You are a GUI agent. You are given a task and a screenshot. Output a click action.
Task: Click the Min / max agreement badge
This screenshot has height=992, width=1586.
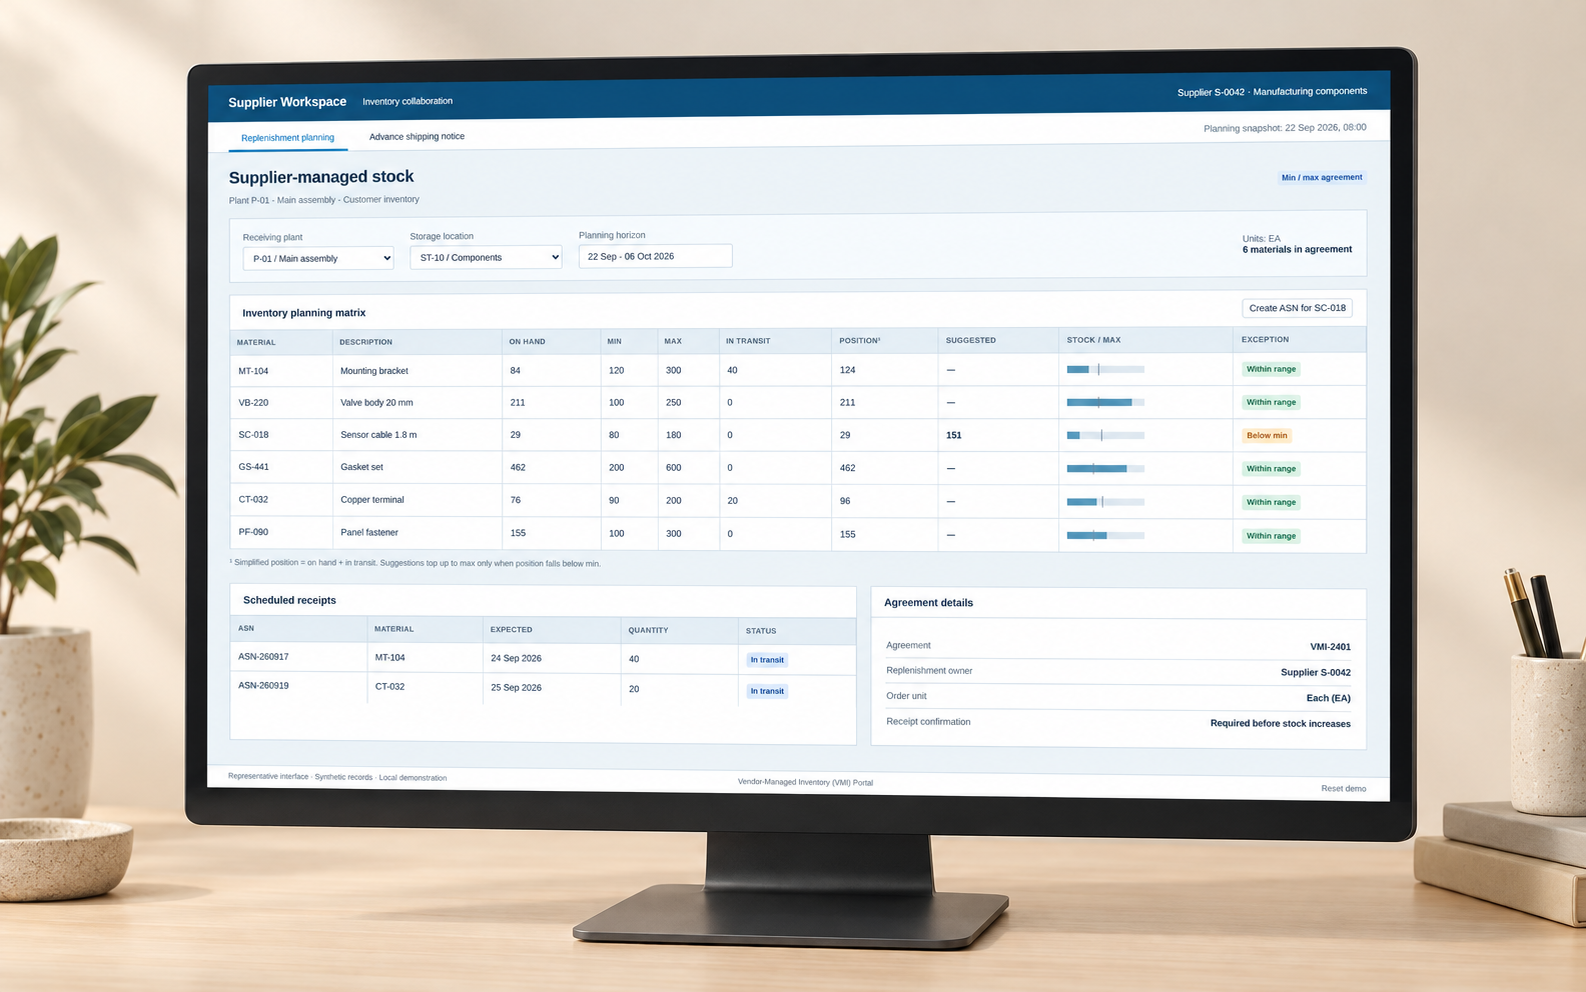[1322, 177]
